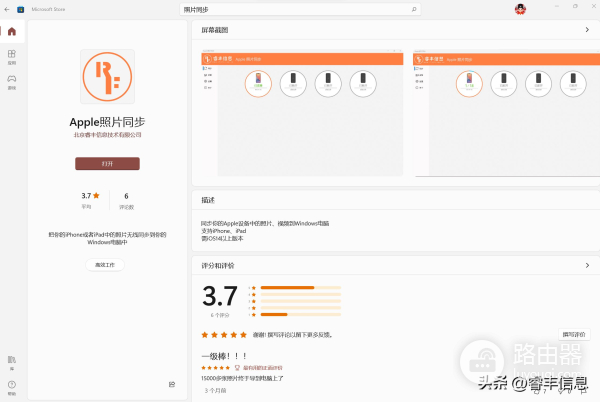Image resolution: width=600 pixels, height=402 pixels.
Task: Open the Help icon in sidebar
Action: click(x=12, y=387)
